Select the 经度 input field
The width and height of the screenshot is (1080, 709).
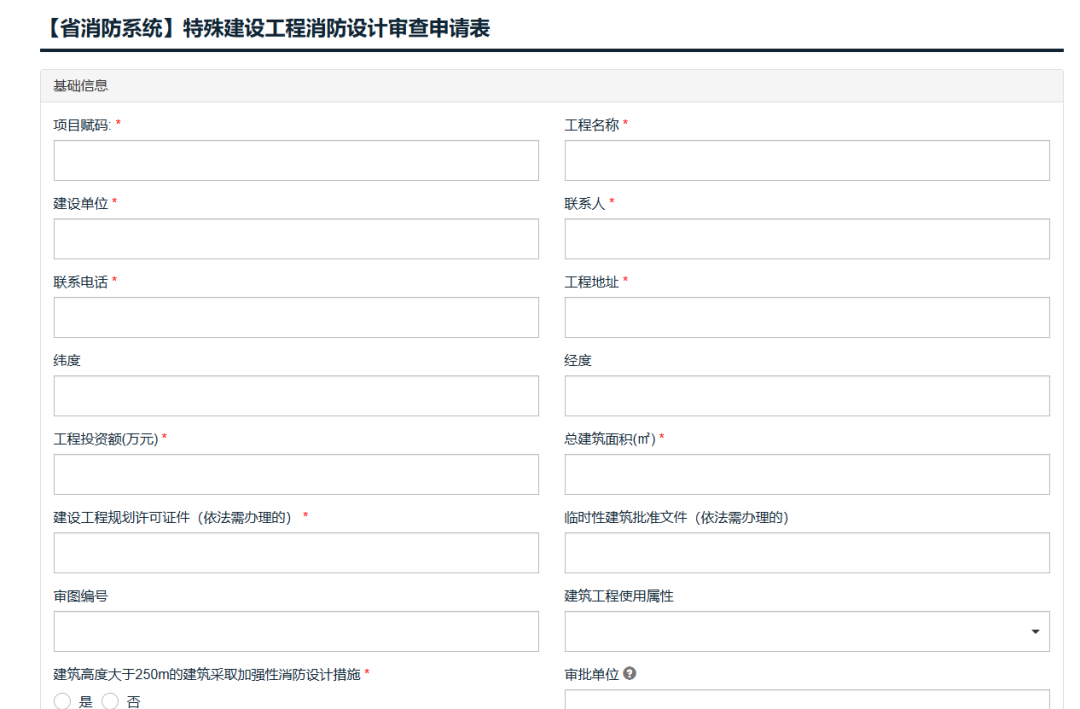805,396
